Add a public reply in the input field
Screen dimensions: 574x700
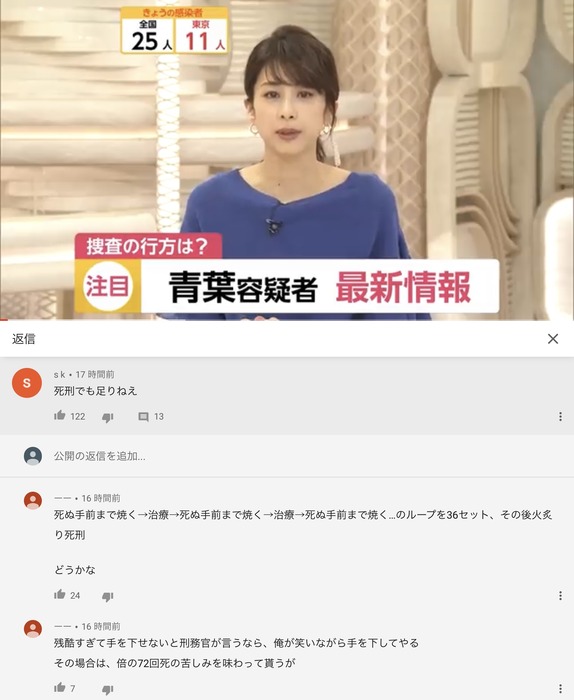[x=304, y=456]
